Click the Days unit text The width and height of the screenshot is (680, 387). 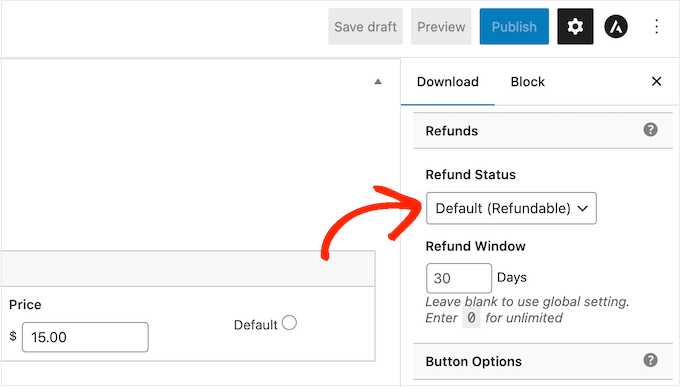(x=512, y=277)
